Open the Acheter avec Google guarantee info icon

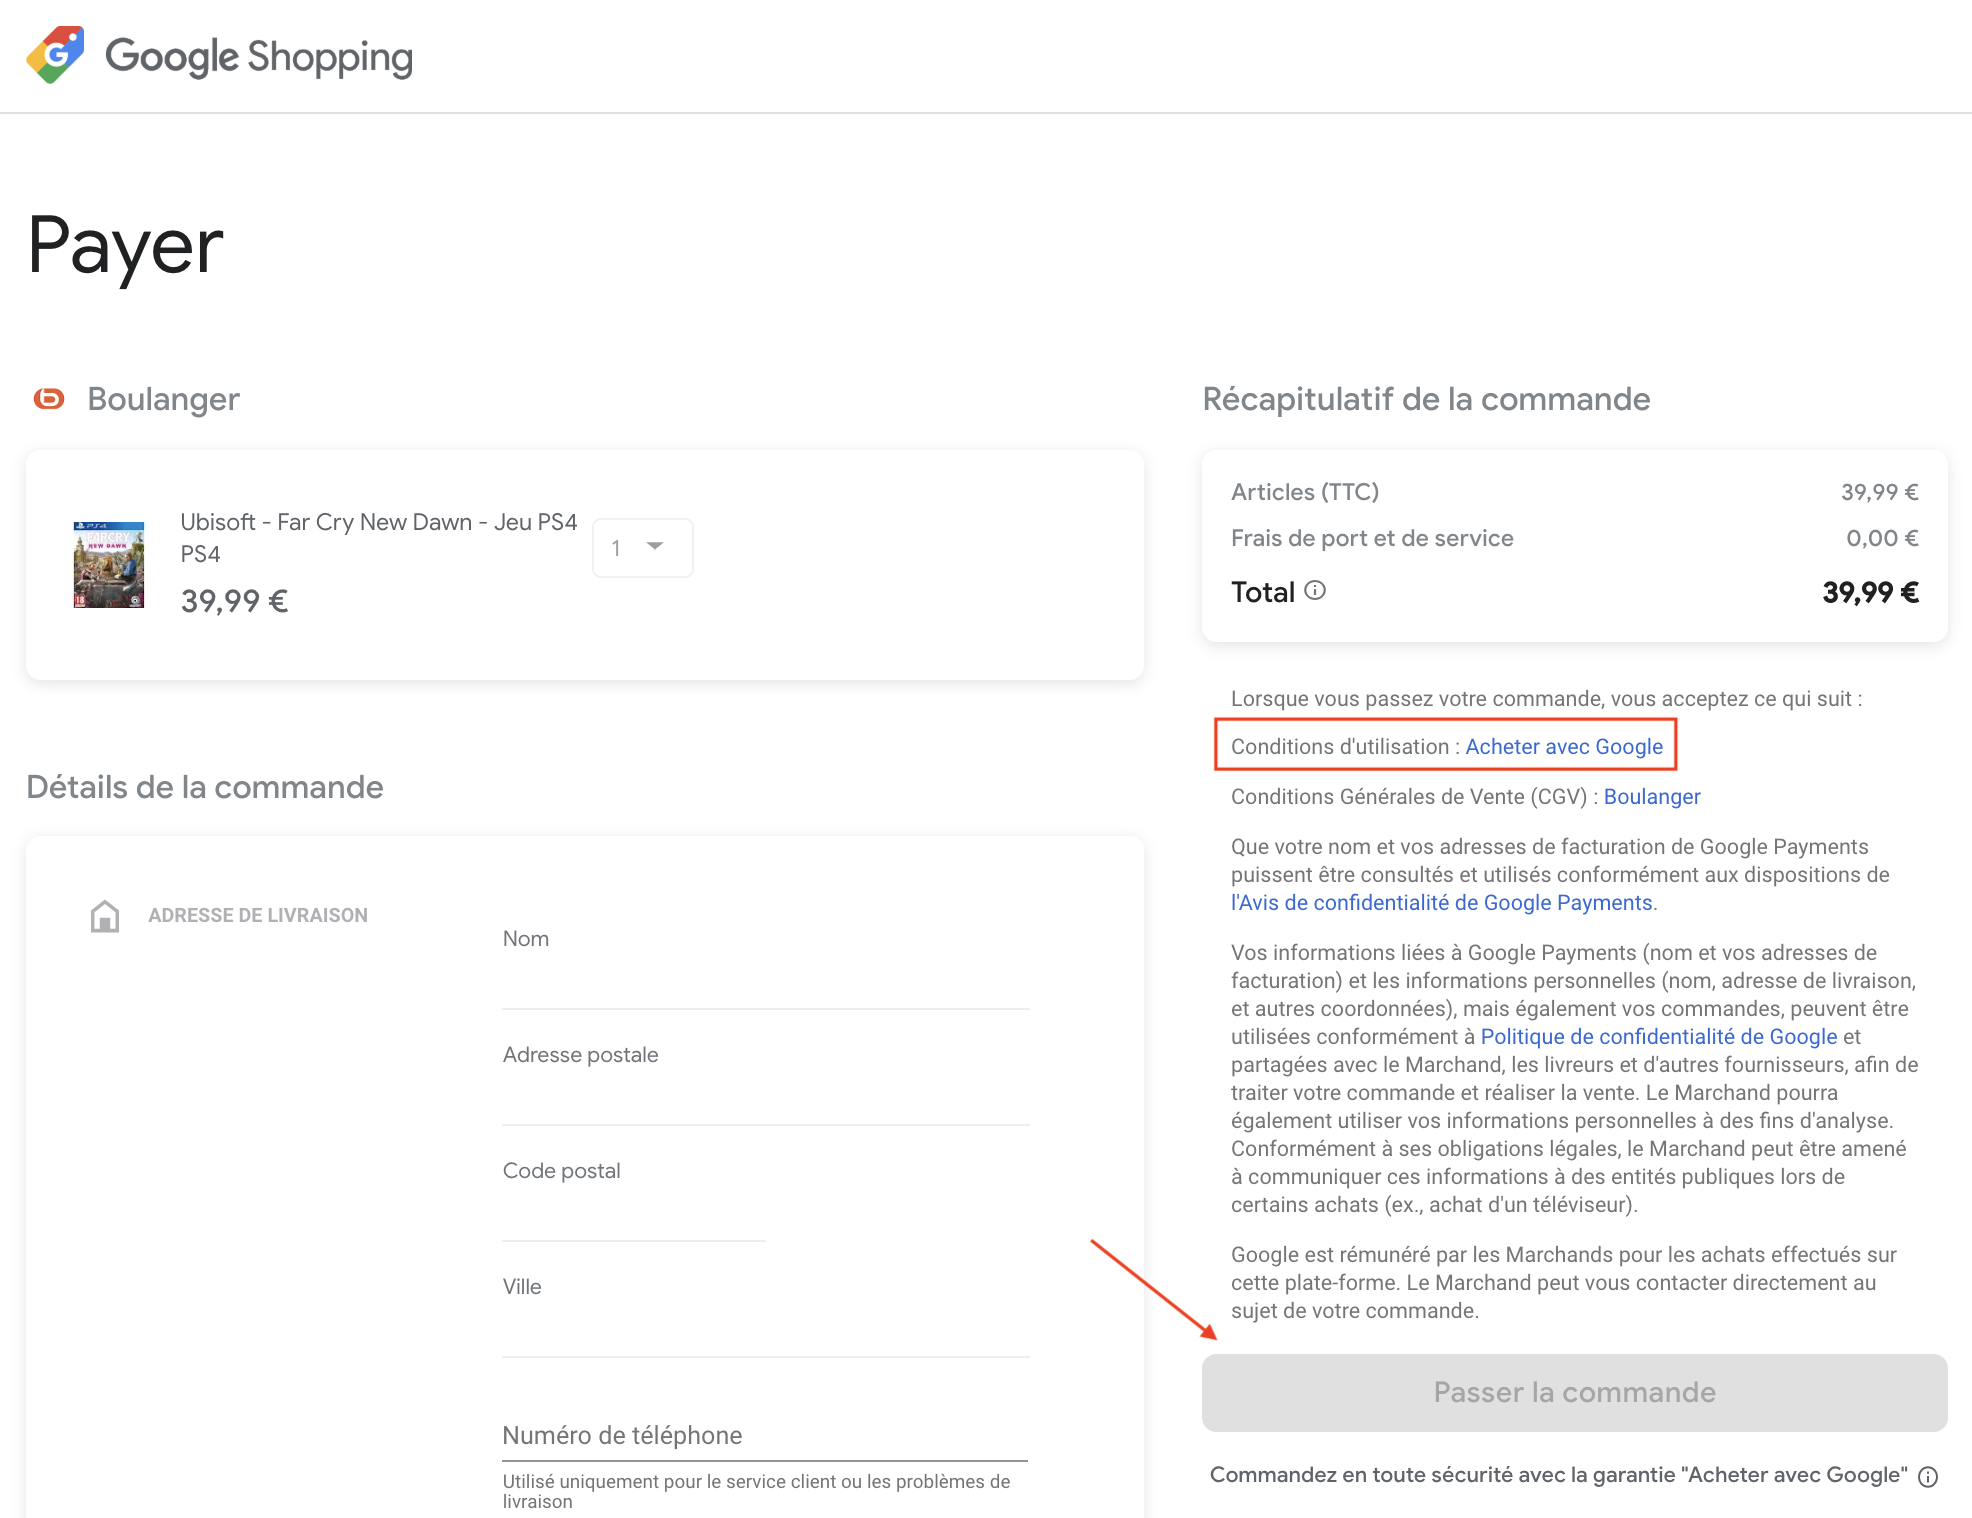(1928, 1476)
